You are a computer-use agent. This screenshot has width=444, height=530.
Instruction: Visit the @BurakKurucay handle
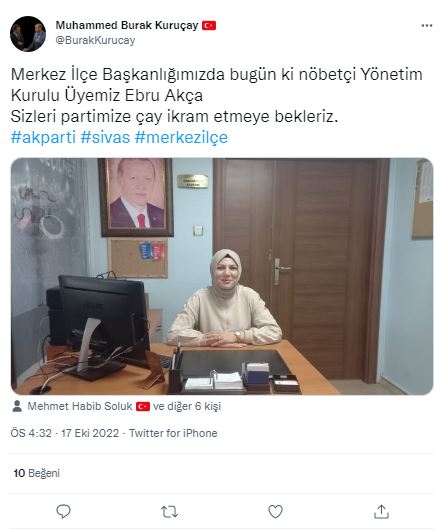click(95, 40)
